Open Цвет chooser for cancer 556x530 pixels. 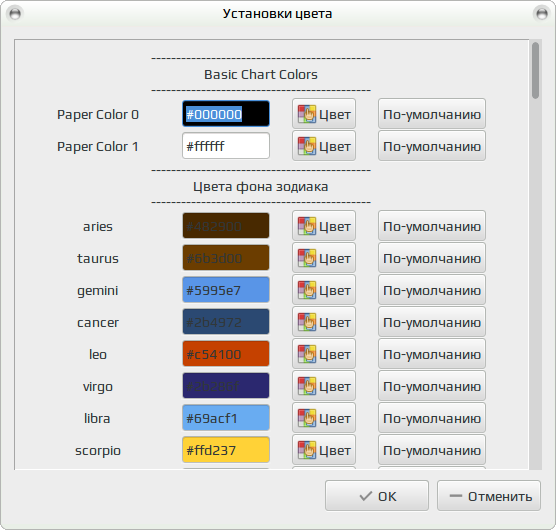point(324,322)
